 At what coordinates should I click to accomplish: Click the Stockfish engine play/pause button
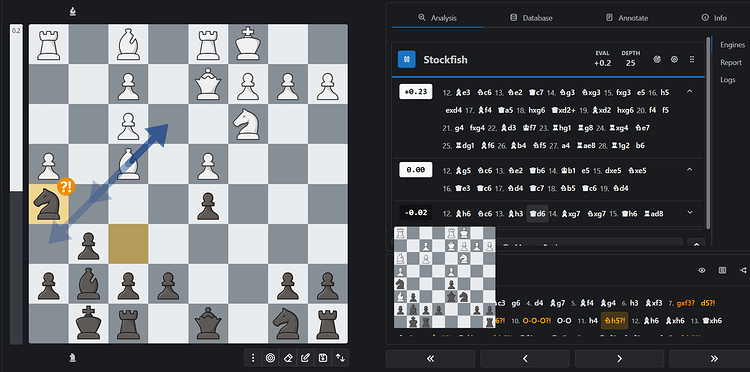[x=407, y=59]
